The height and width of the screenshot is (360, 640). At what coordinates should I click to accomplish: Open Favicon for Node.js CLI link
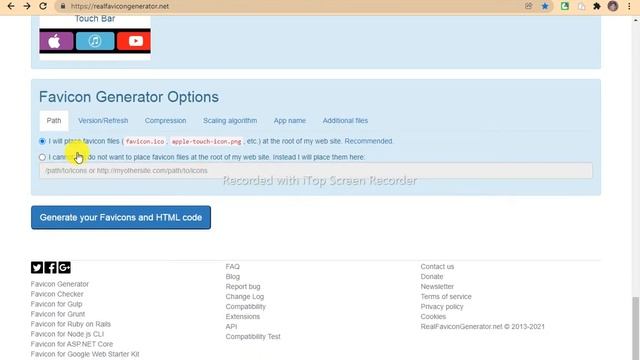[67, 334]
